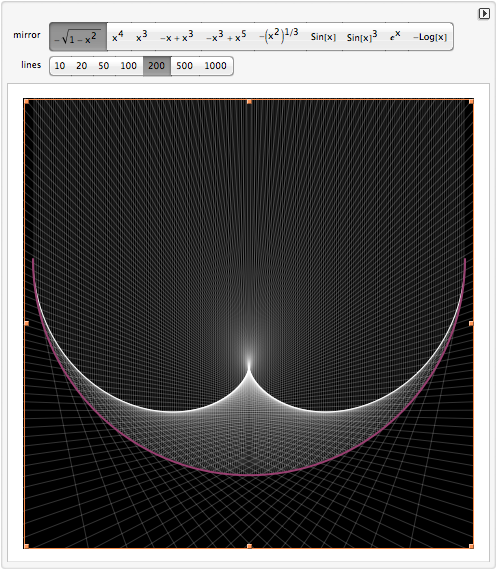Set lines to 20
The image size is (497, 569).
pos(82,66)
